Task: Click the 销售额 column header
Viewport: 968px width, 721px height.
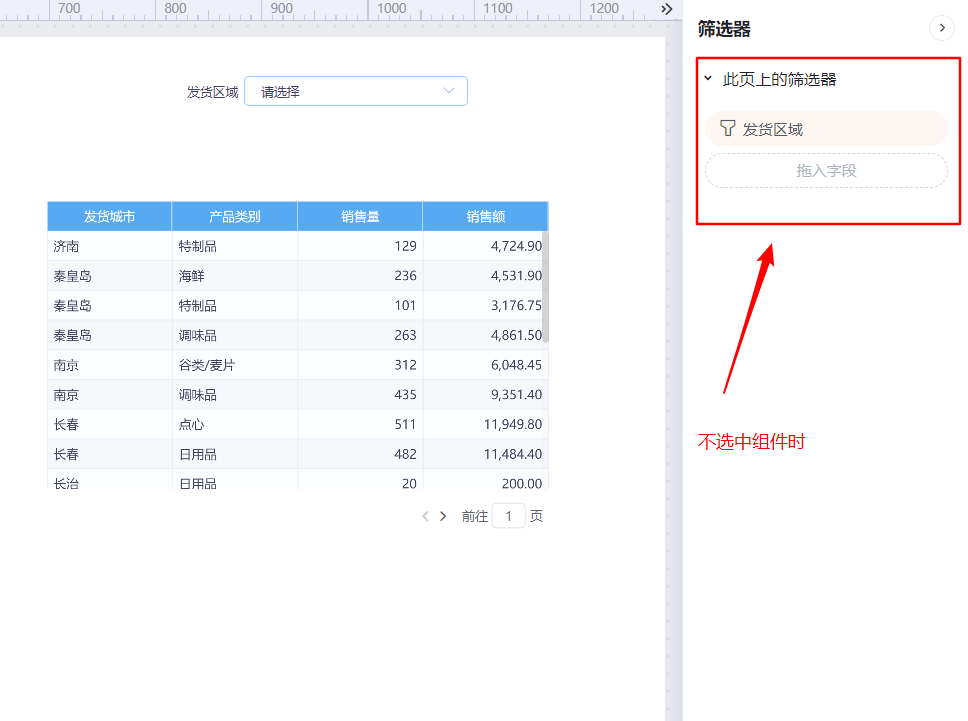Action: [x=485, y=217]
